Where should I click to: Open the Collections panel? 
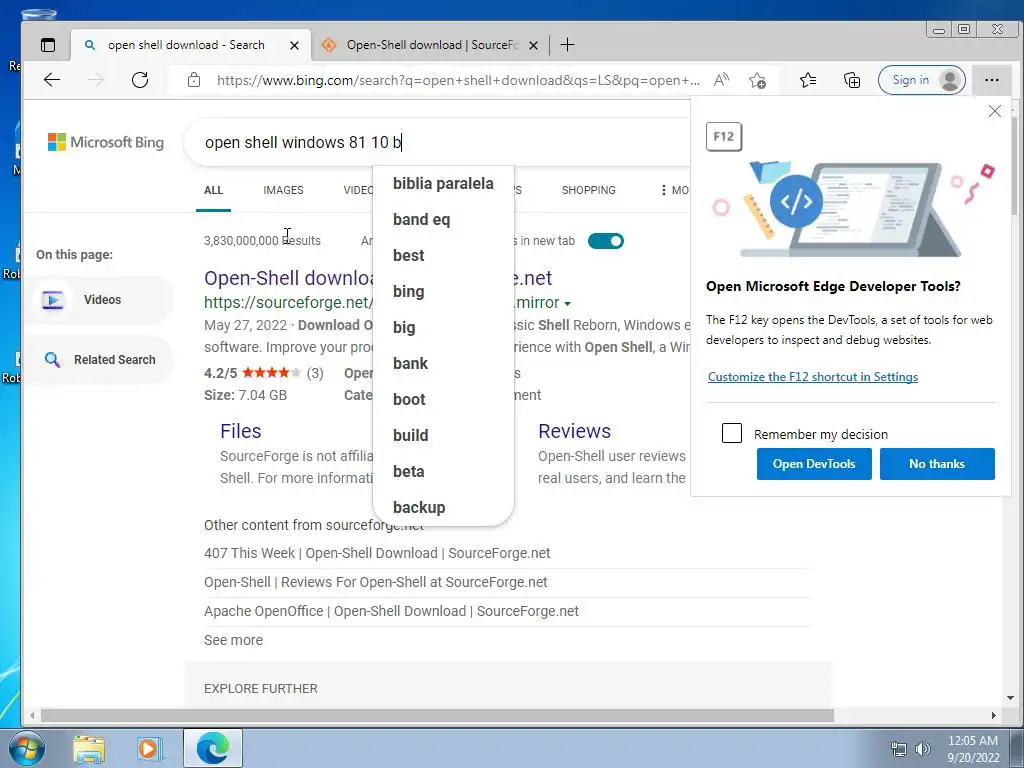[x=852, y=80]
